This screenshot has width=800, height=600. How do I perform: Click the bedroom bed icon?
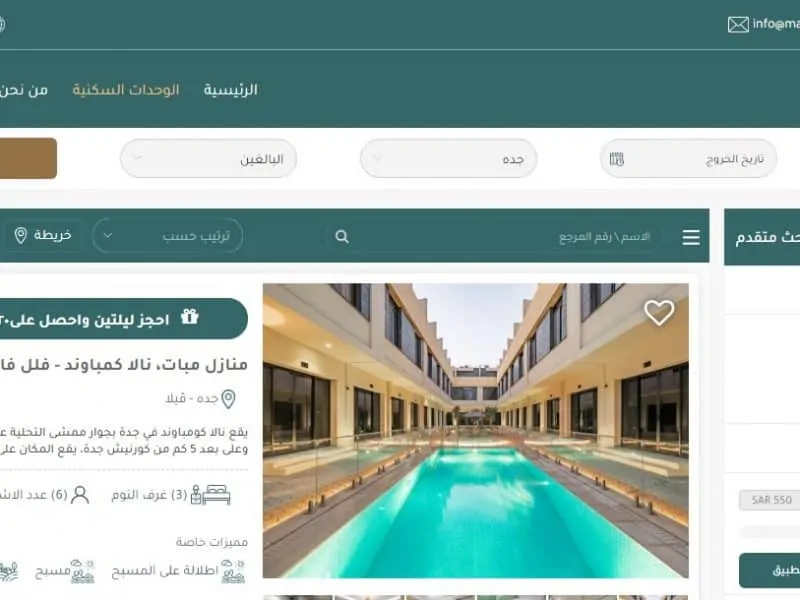tap(211, 494)
